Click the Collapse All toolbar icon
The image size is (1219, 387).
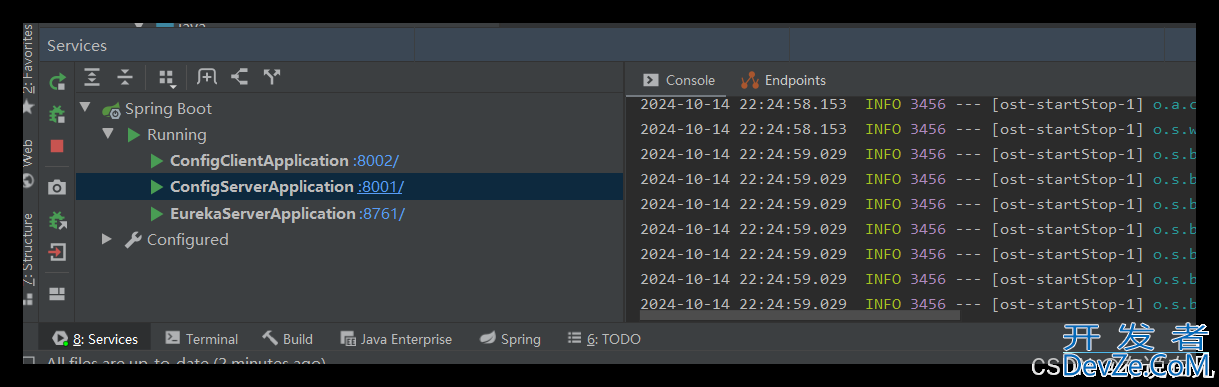point(125,77)
